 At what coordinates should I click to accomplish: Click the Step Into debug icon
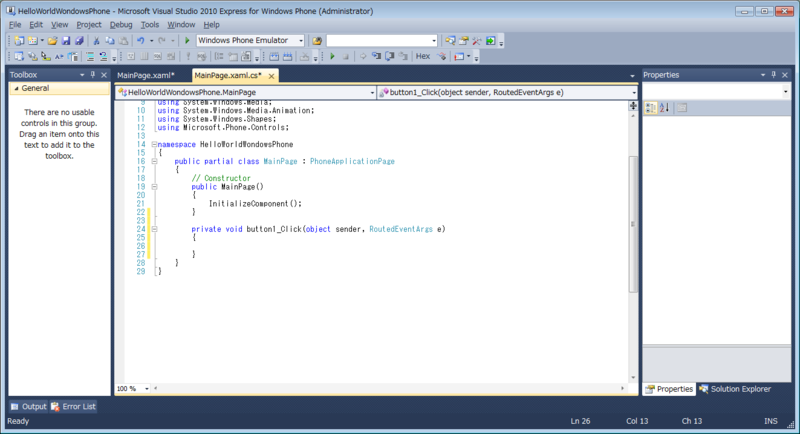376,57
